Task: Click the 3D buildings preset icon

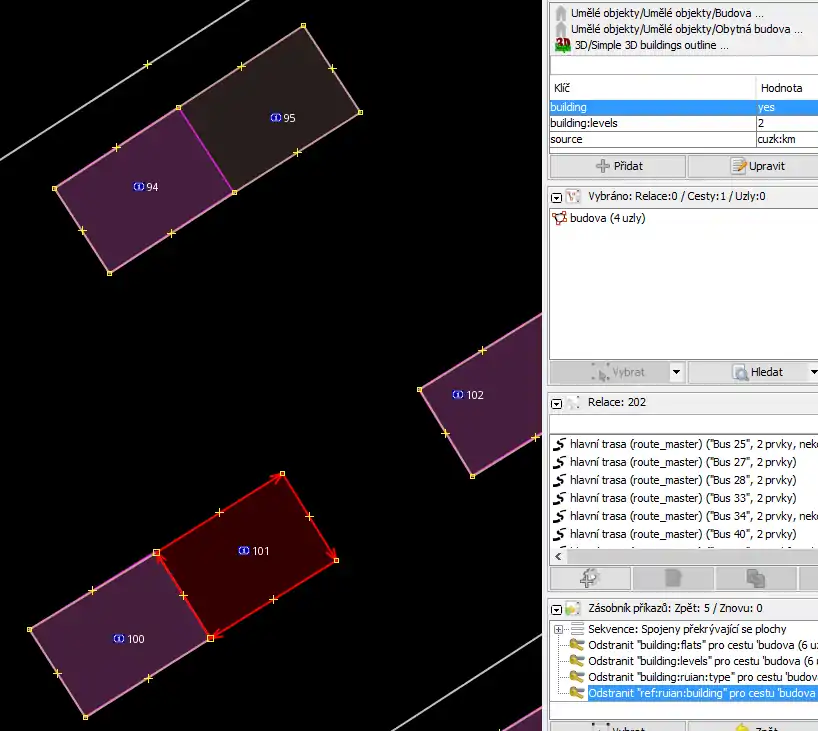Action: tap(562, 45)
